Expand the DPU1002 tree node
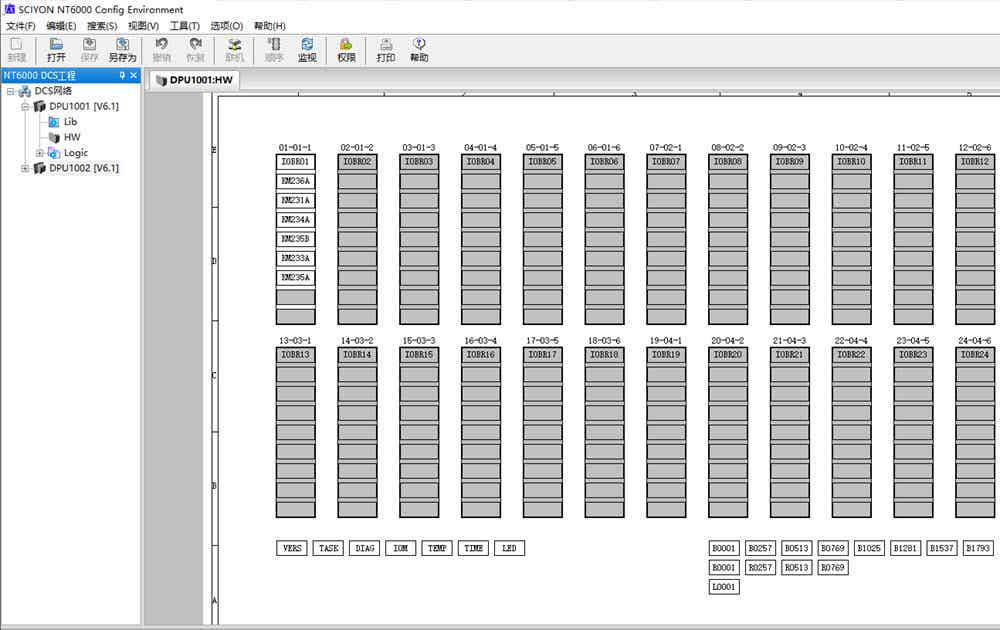1000x630 pixels. pos(25,168)
